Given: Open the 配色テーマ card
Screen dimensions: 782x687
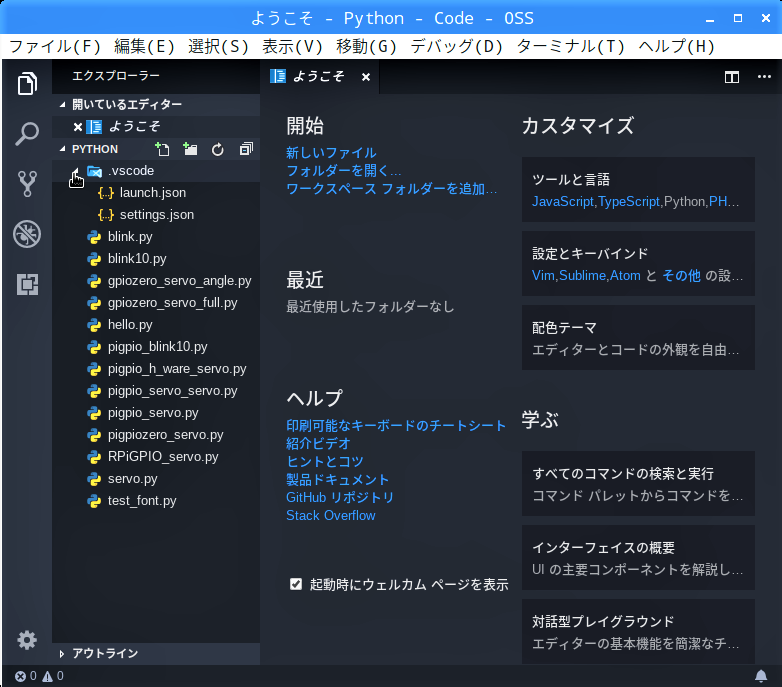Looking at the screenshot, I should (x=638, y=338).
